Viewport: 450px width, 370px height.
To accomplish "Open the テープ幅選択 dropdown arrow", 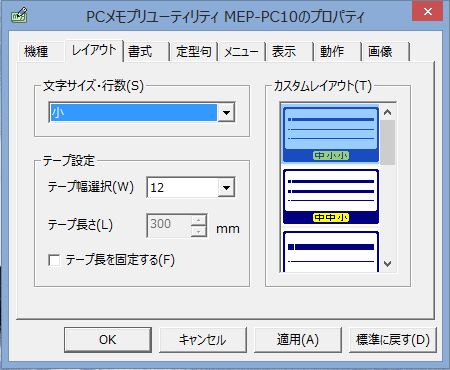I will point(226,188).
